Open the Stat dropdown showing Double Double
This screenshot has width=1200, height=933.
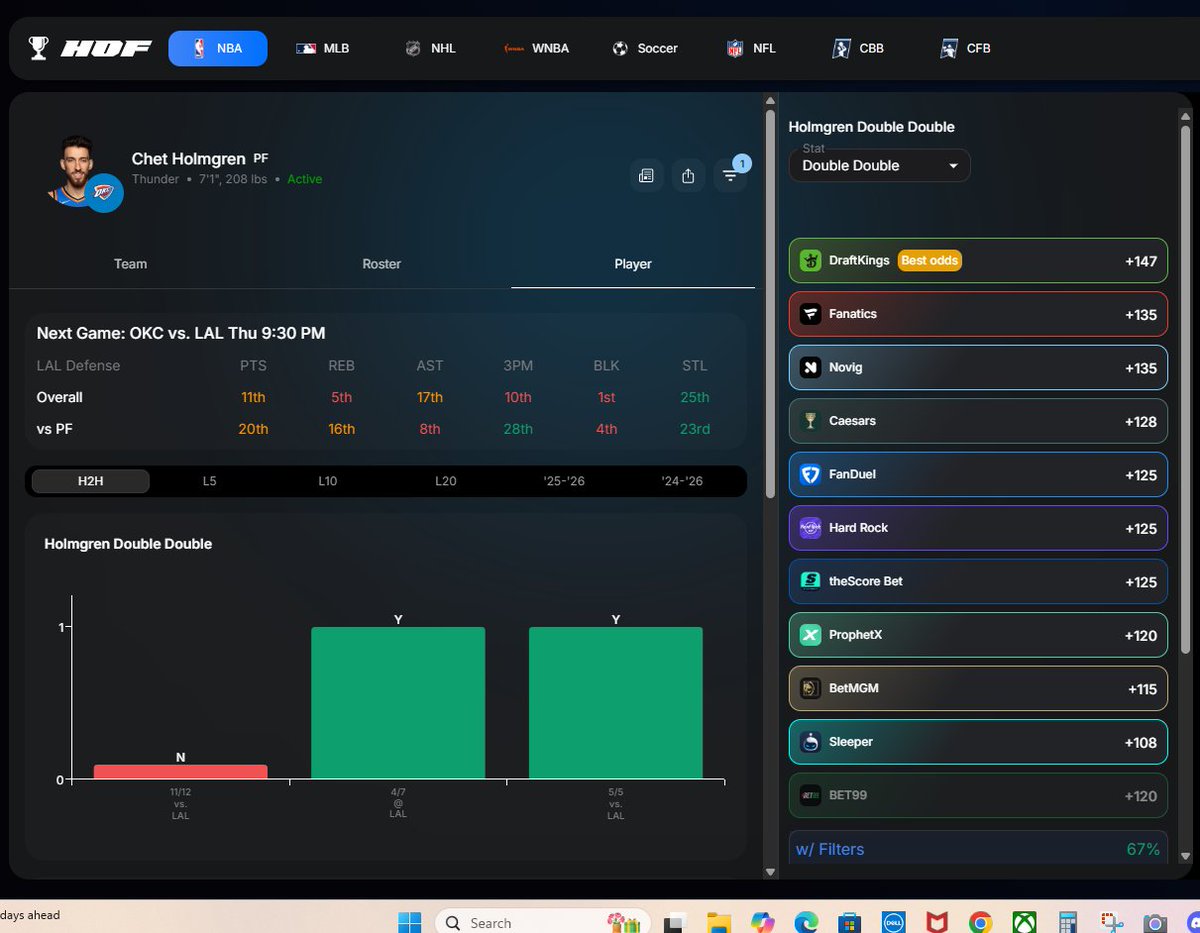[x=880, y=165]
